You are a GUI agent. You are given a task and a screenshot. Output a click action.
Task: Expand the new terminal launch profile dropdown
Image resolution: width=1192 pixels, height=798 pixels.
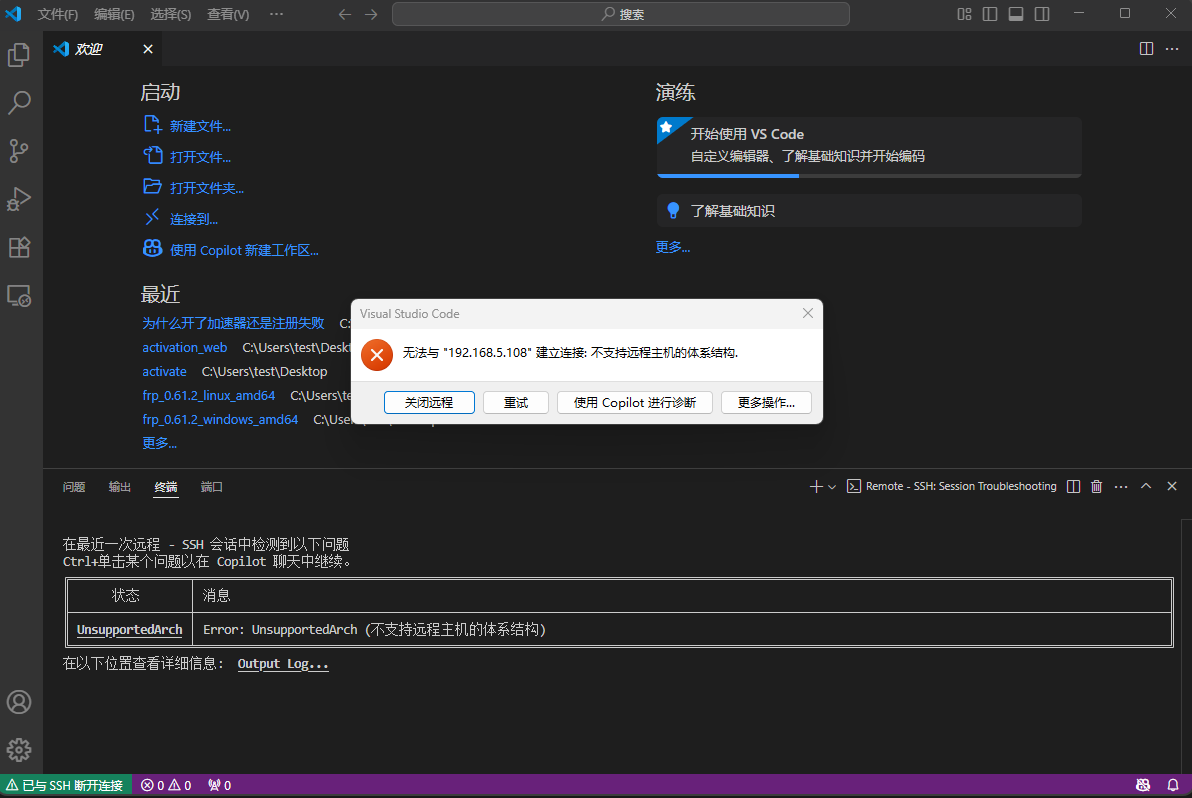pyautogui.click(x=832, y=487)
